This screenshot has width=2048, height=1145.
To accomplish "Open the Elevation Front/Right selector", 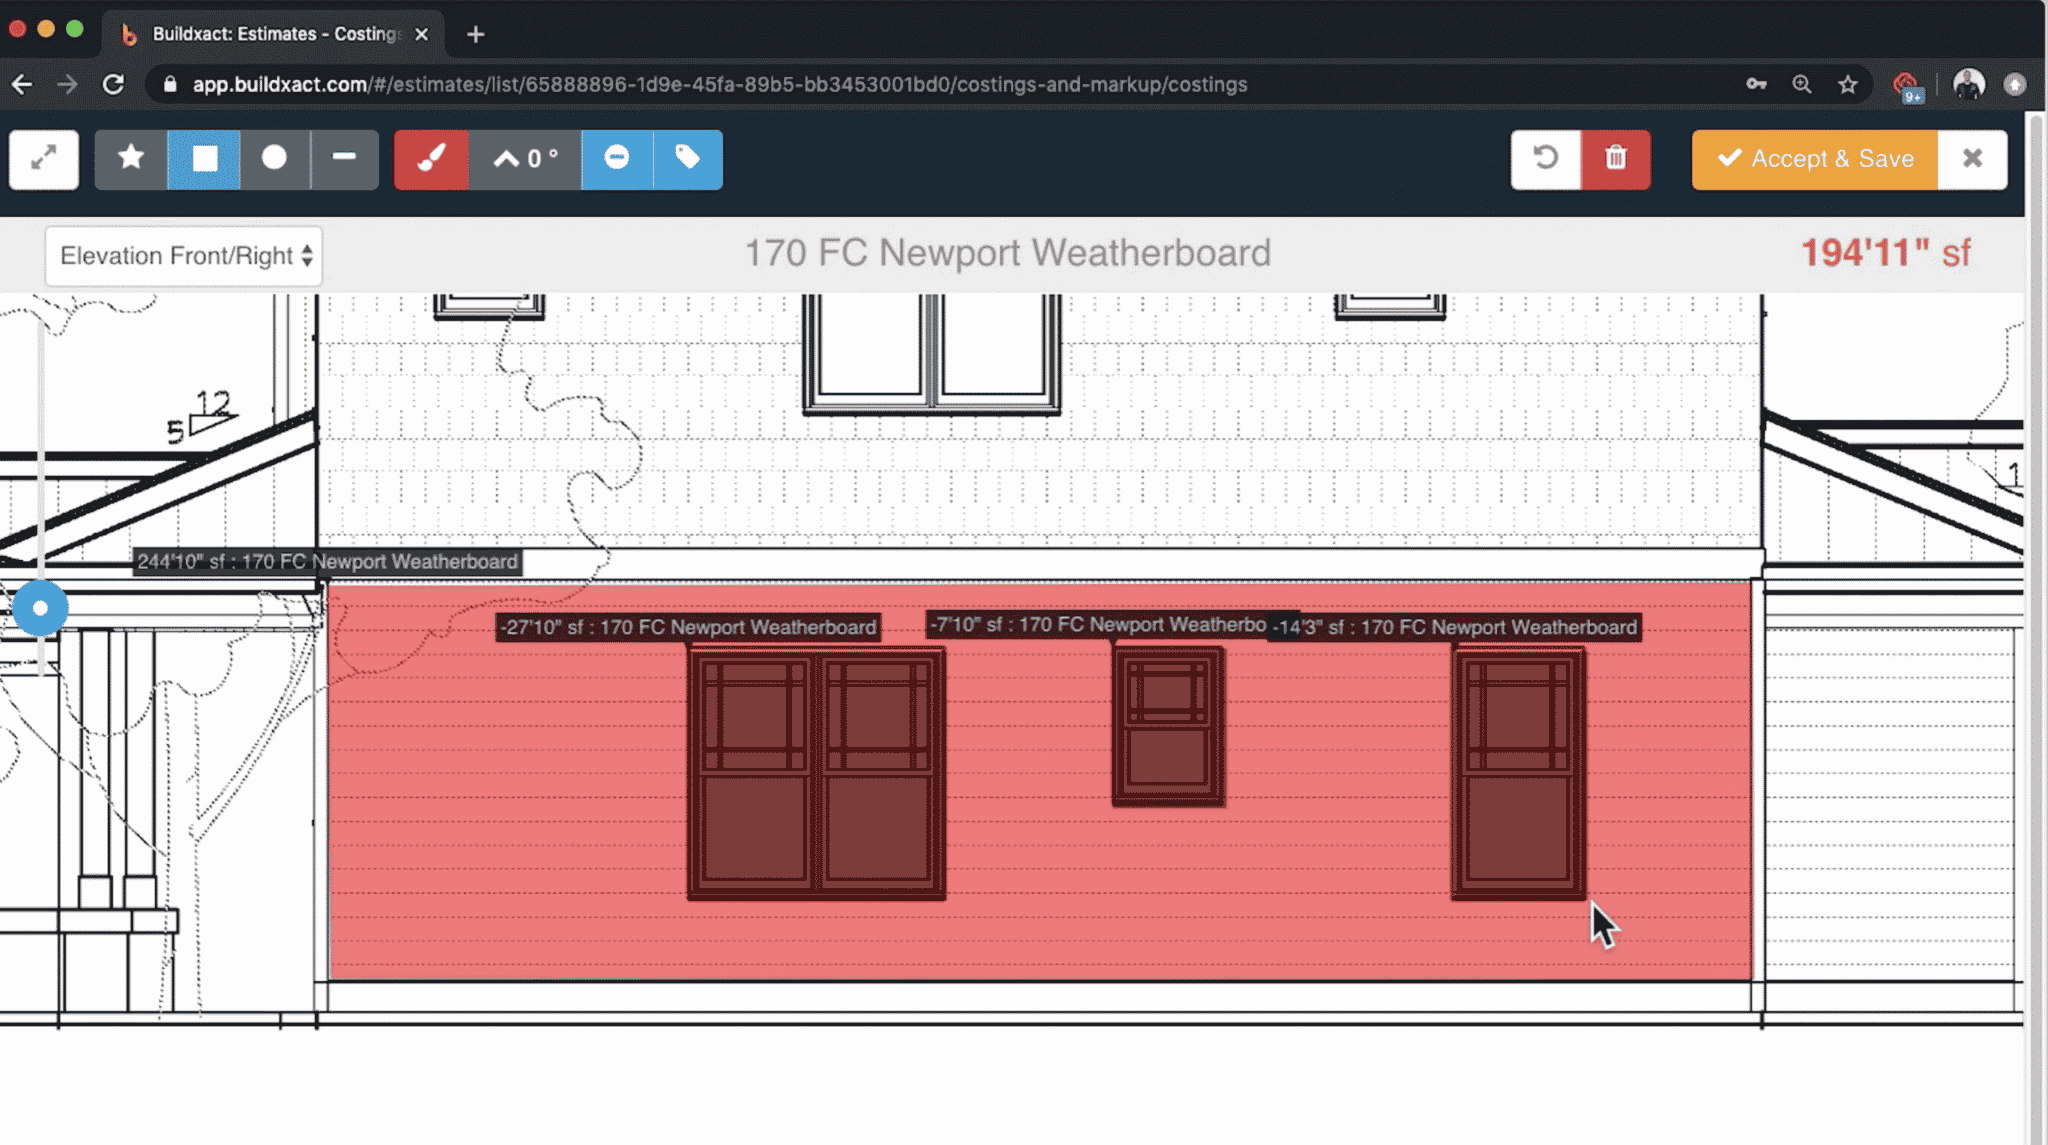I will coord(184,256).
